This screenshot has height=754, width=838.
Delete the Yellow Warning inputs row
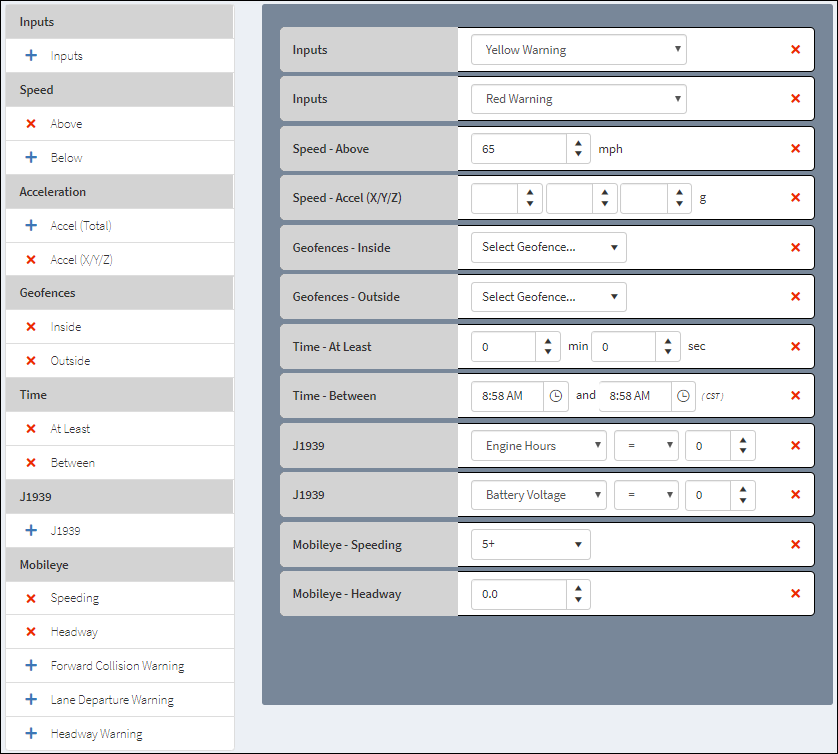795,49
